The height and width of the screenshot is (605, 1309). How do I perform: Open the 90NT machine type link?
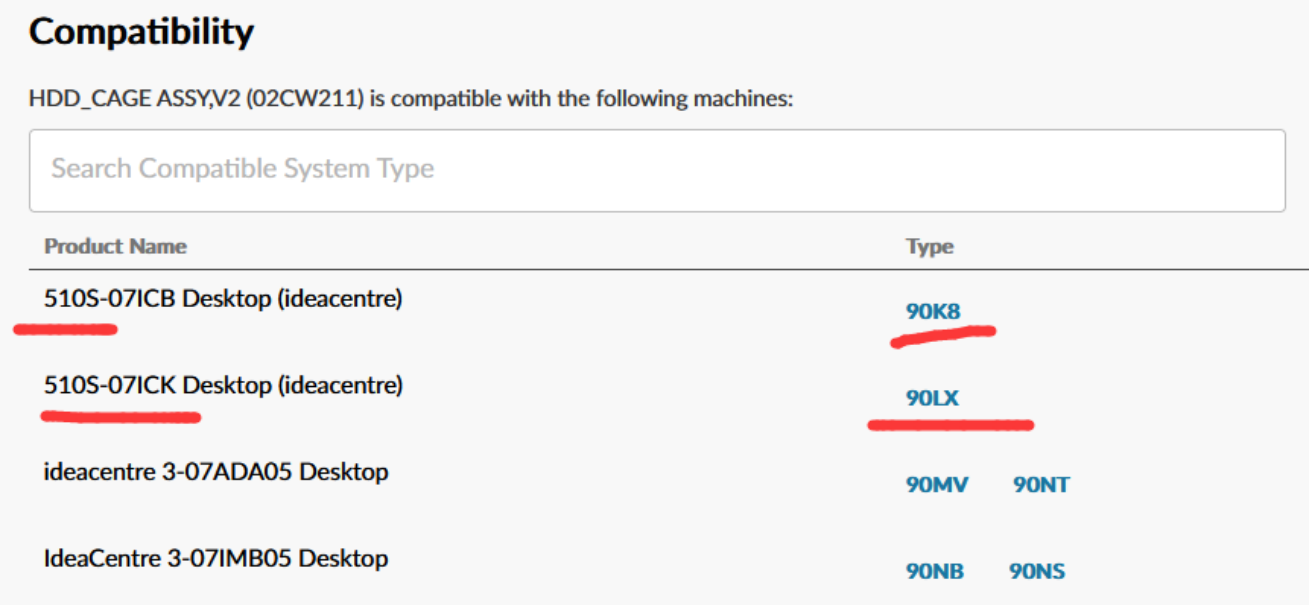[x=1041, y=485]
